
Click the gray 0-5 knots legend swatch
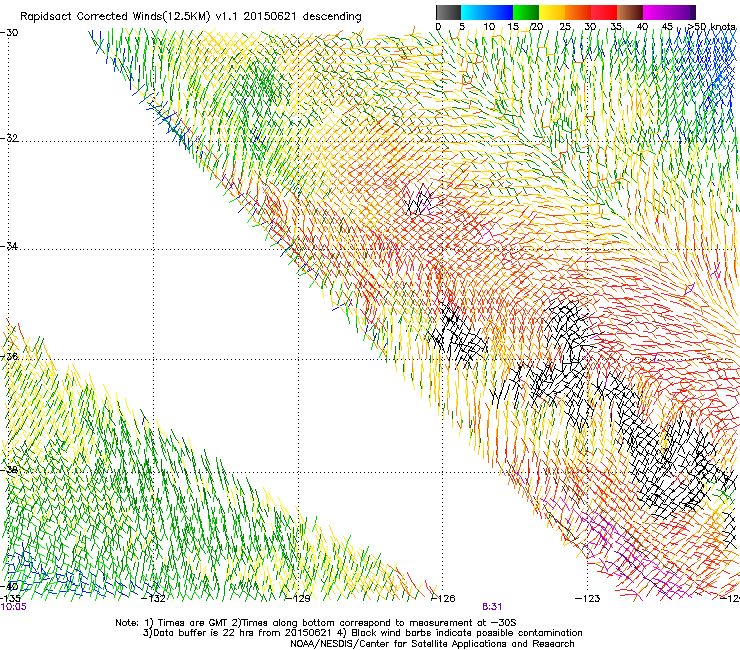click(x=448, y=12)
